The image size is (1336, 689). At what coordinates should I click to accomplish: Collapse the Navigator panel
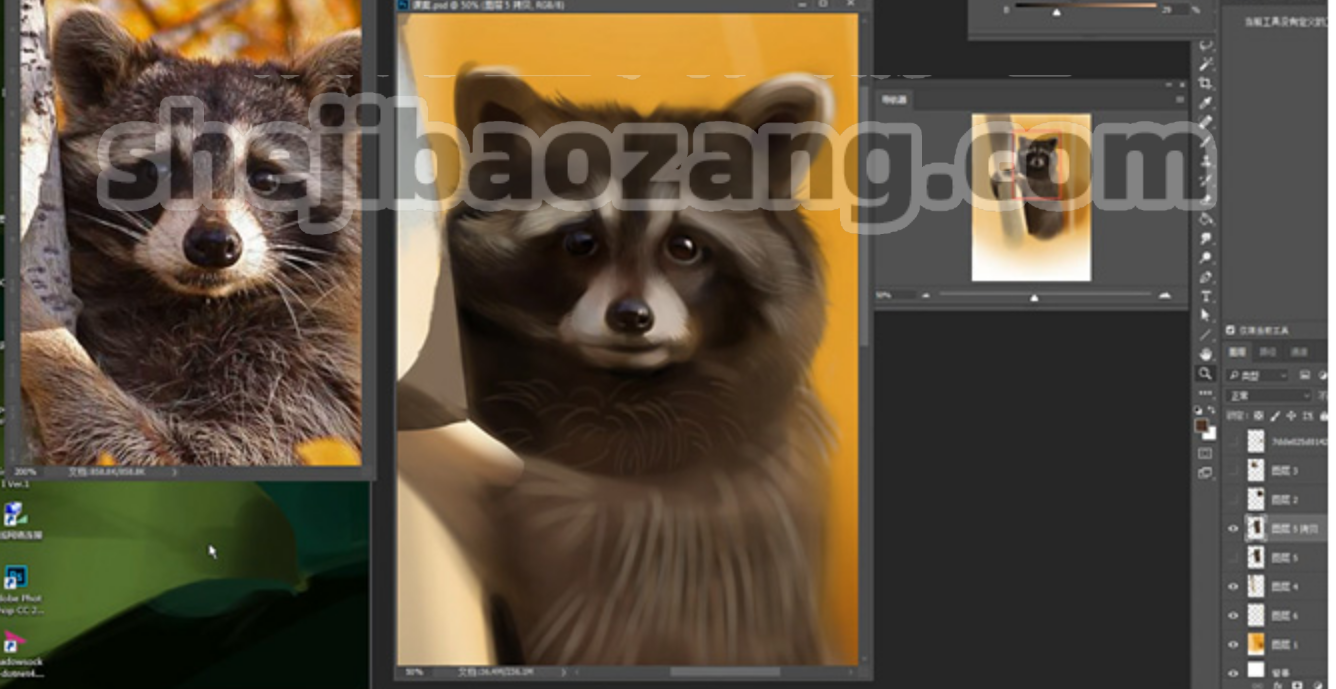[1168, 85]
